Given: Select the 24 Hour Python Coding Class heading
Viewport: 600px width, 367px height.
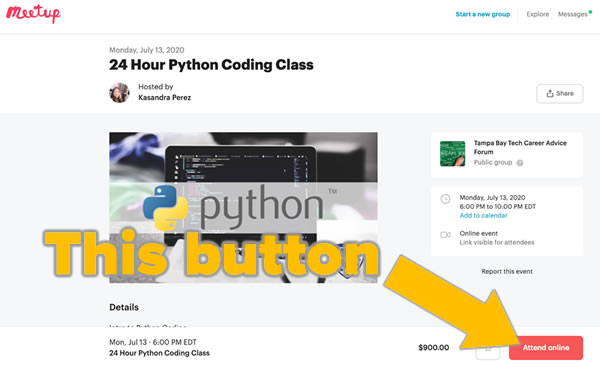Looking at the screenshot, I should (211, 65).
